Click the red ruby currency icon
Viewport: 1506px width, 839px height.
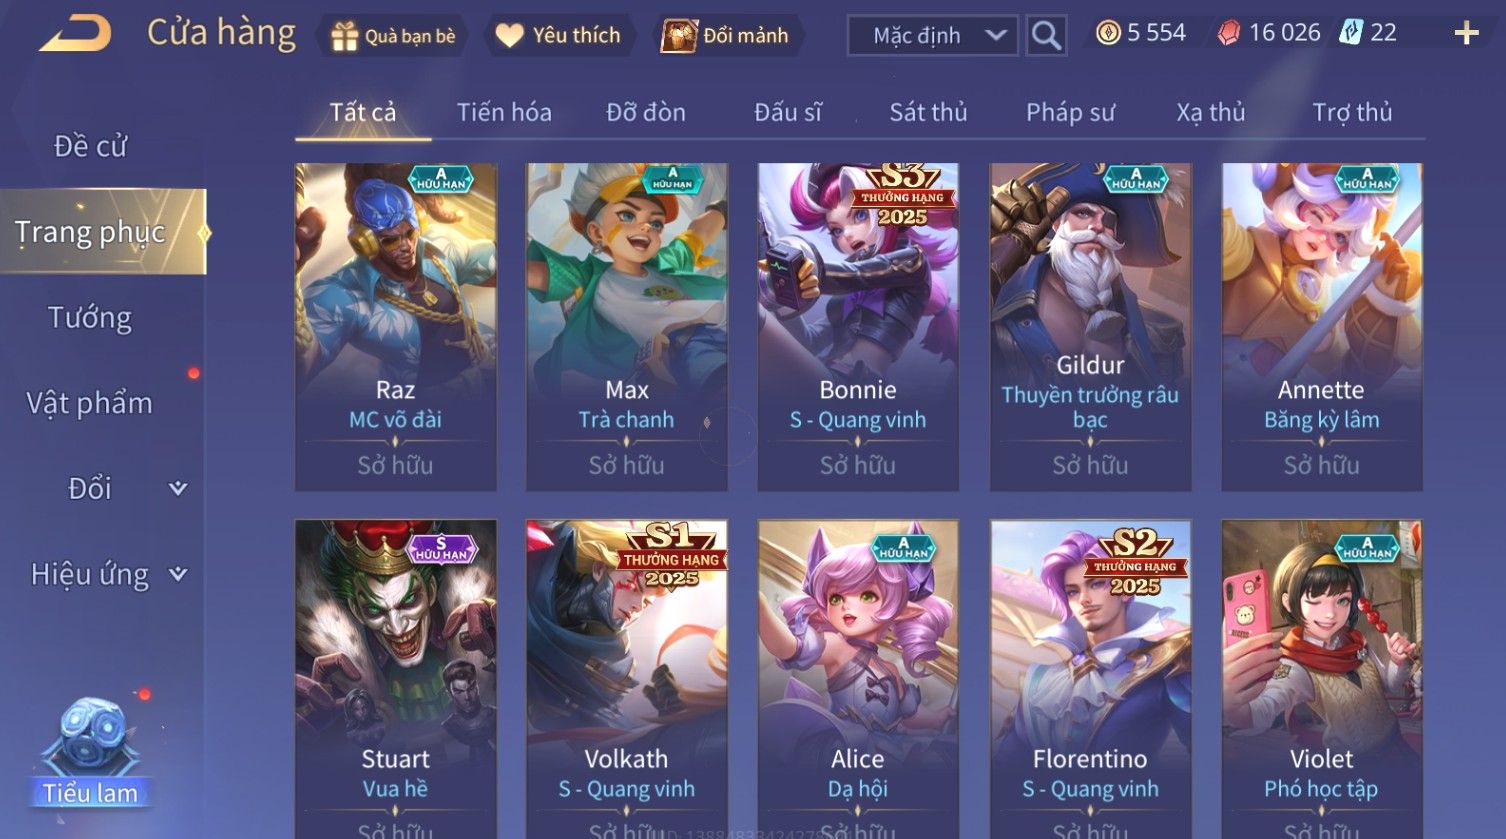tap(1228, 33)
